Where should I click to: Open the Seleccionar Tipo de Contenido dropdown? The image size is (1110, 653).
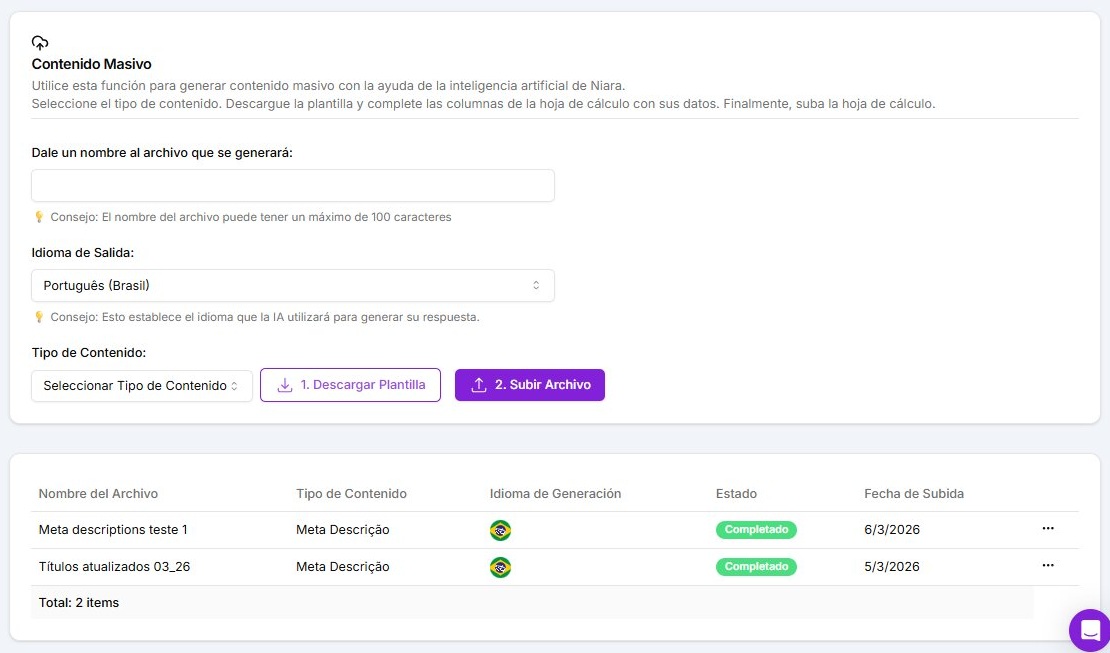pos(141,385)
